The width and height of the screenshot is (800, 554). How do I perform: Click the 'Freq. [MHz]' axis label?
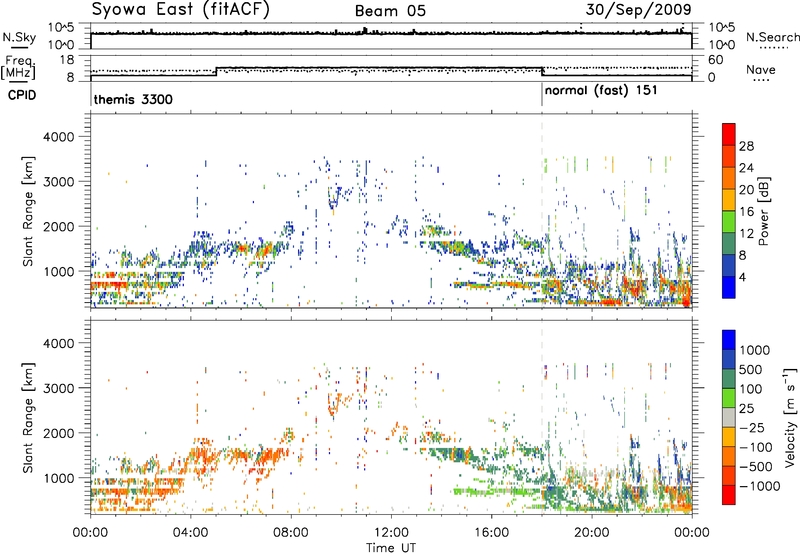pos(19,68)
